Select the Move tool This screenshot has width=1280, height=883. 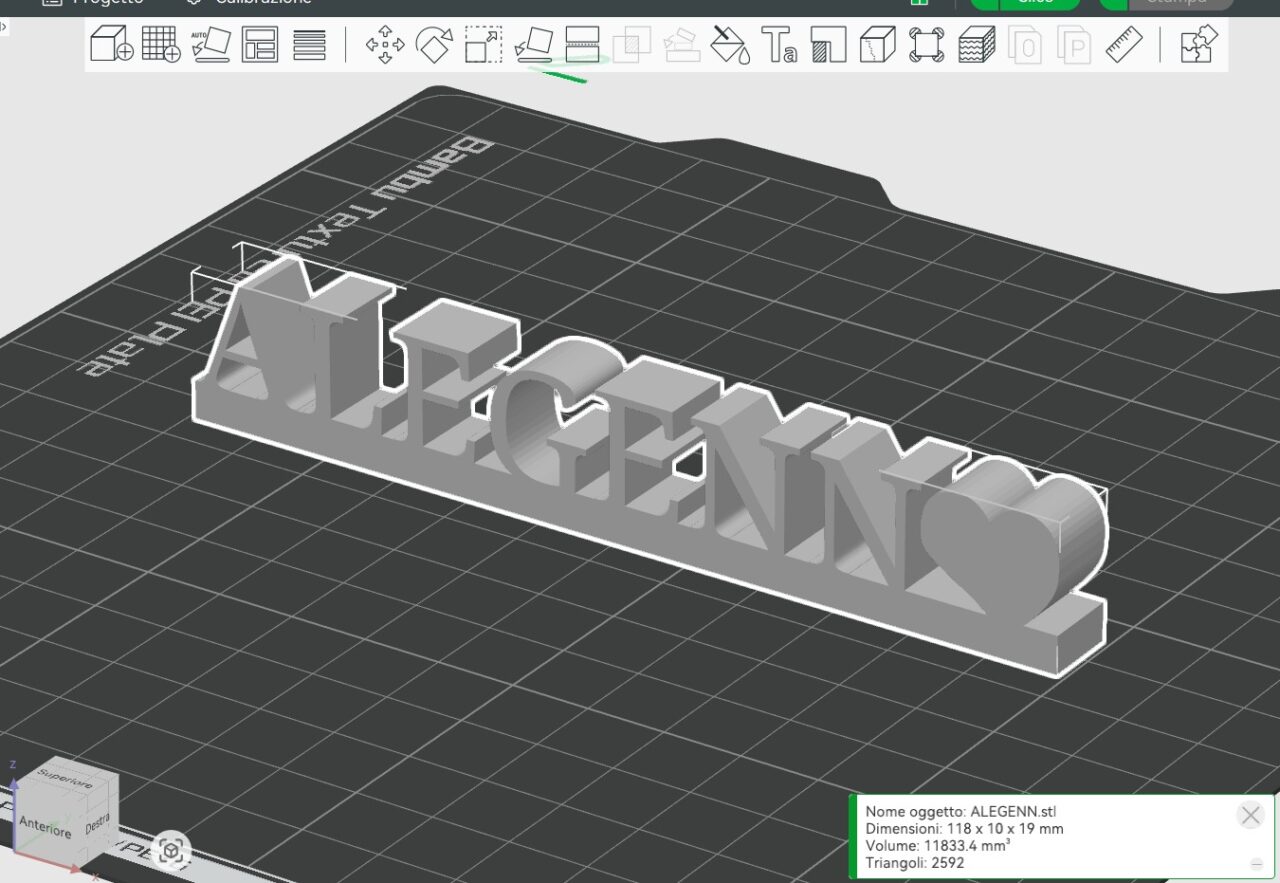[x=385, y=45]
